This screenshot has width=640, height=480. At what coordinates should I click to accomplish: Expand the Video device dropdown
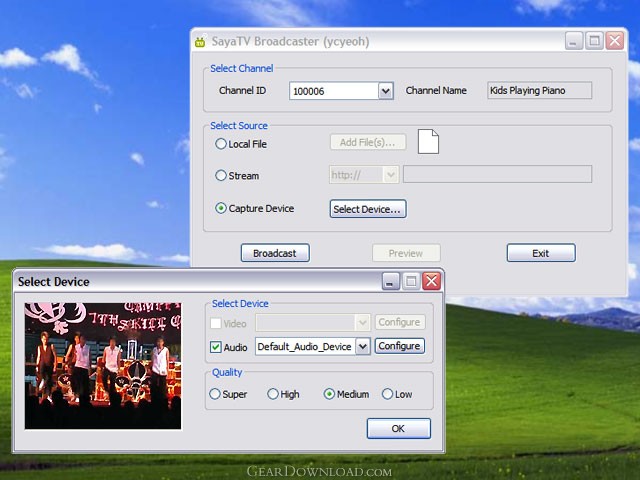362,322
